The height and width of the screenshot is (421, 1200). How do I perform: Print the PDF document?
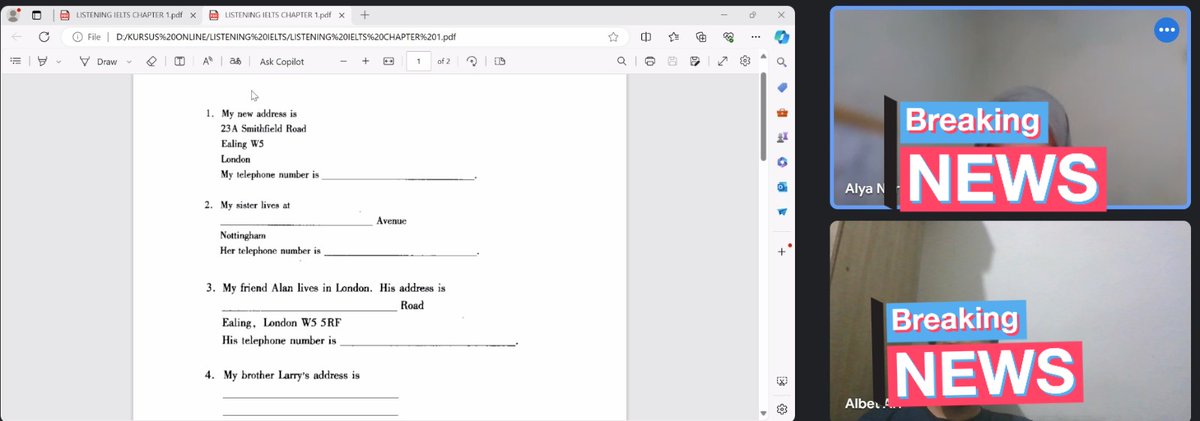pyautogui.click(x=650, y=61)
